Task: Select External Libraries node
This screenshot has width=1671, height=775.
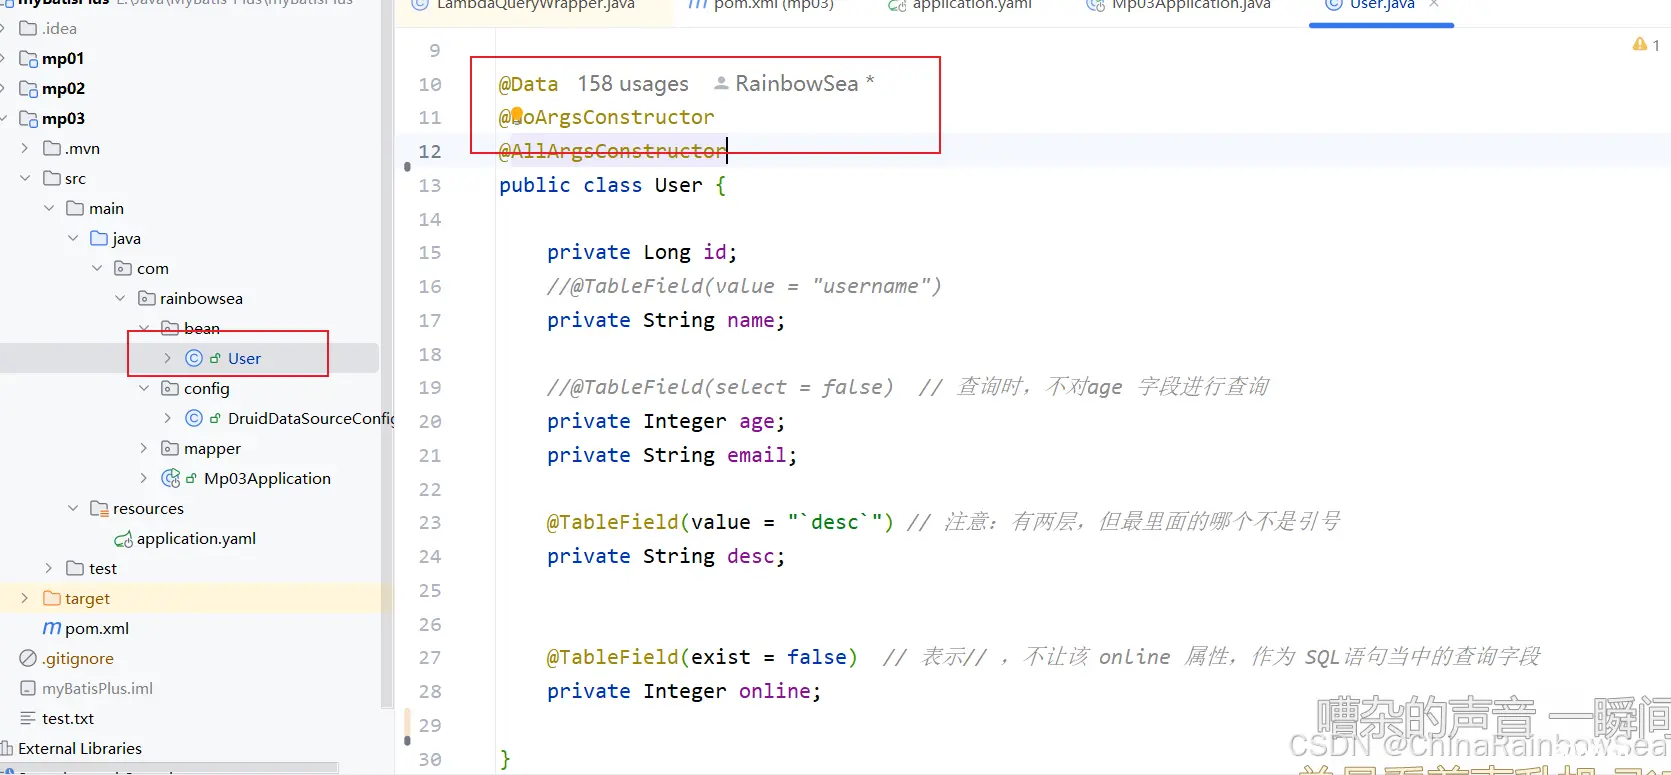Action: [80, 748]
